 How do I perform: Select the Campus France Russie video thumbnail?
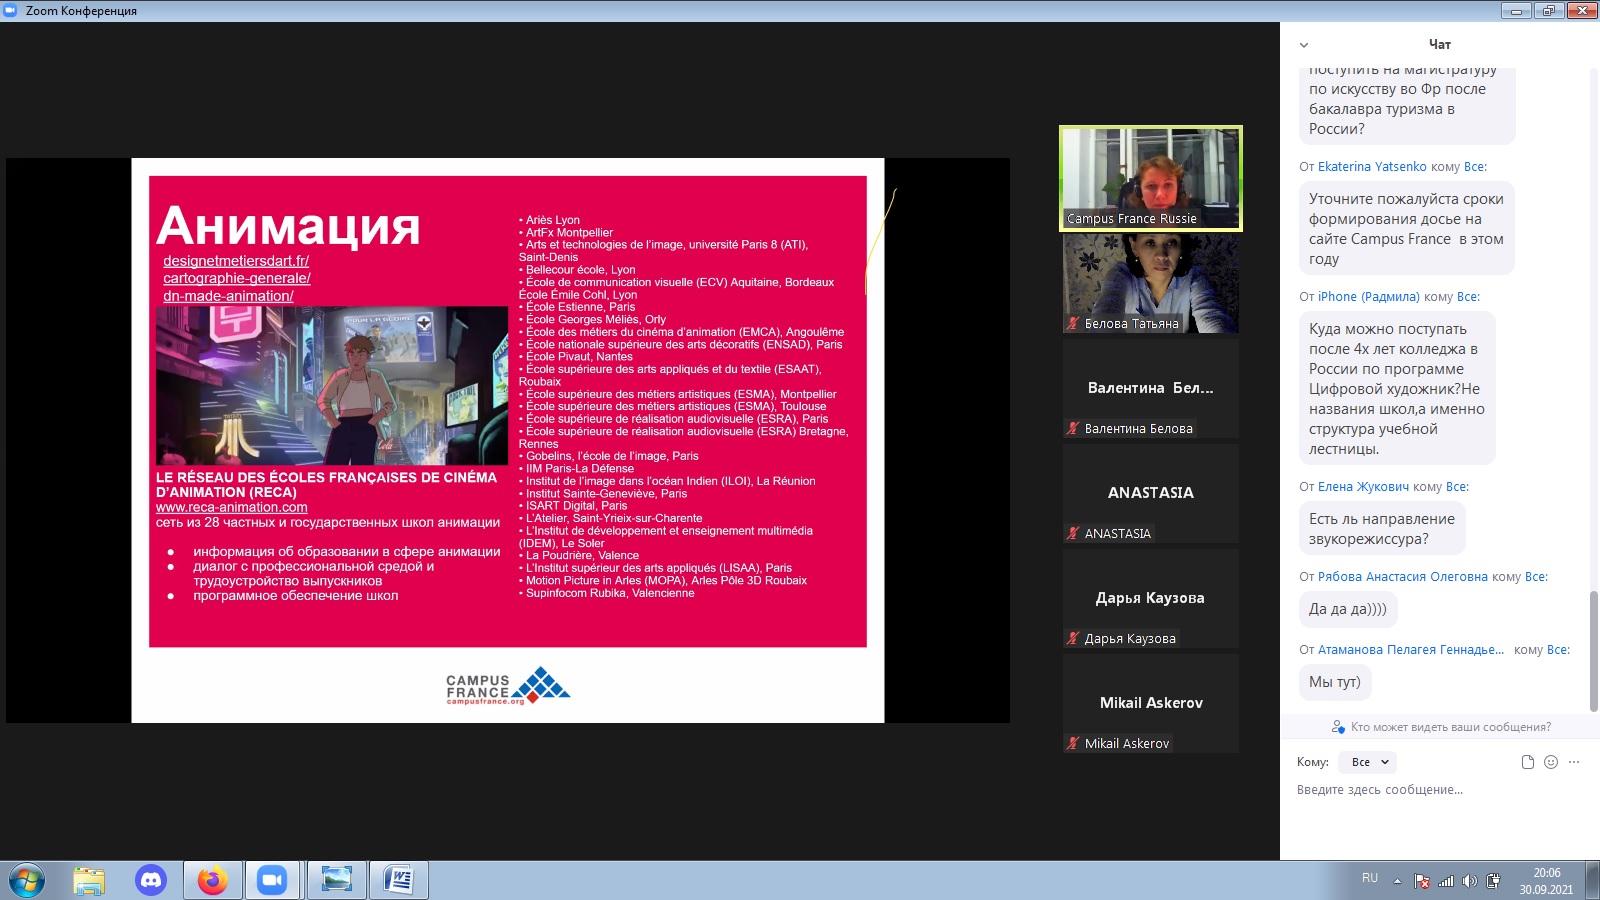click(1151, 178)
